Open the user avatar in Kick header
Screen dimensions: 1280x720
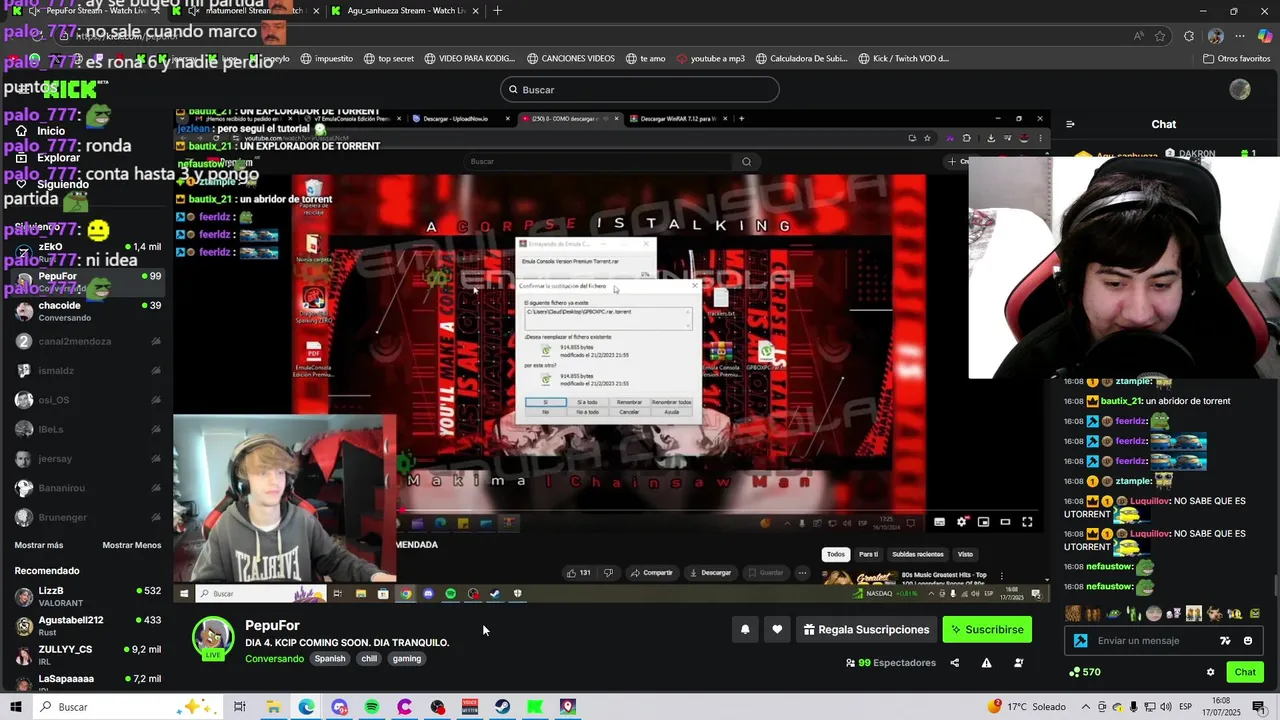1240,89
